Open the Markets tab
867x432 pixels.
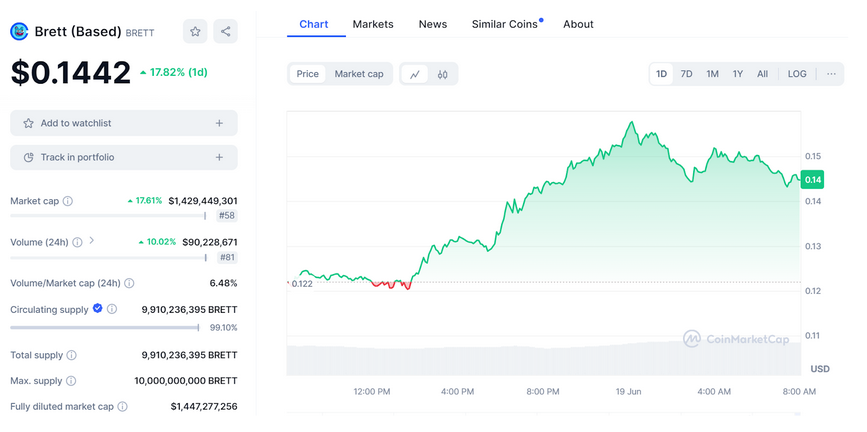(x=373, y=24)
